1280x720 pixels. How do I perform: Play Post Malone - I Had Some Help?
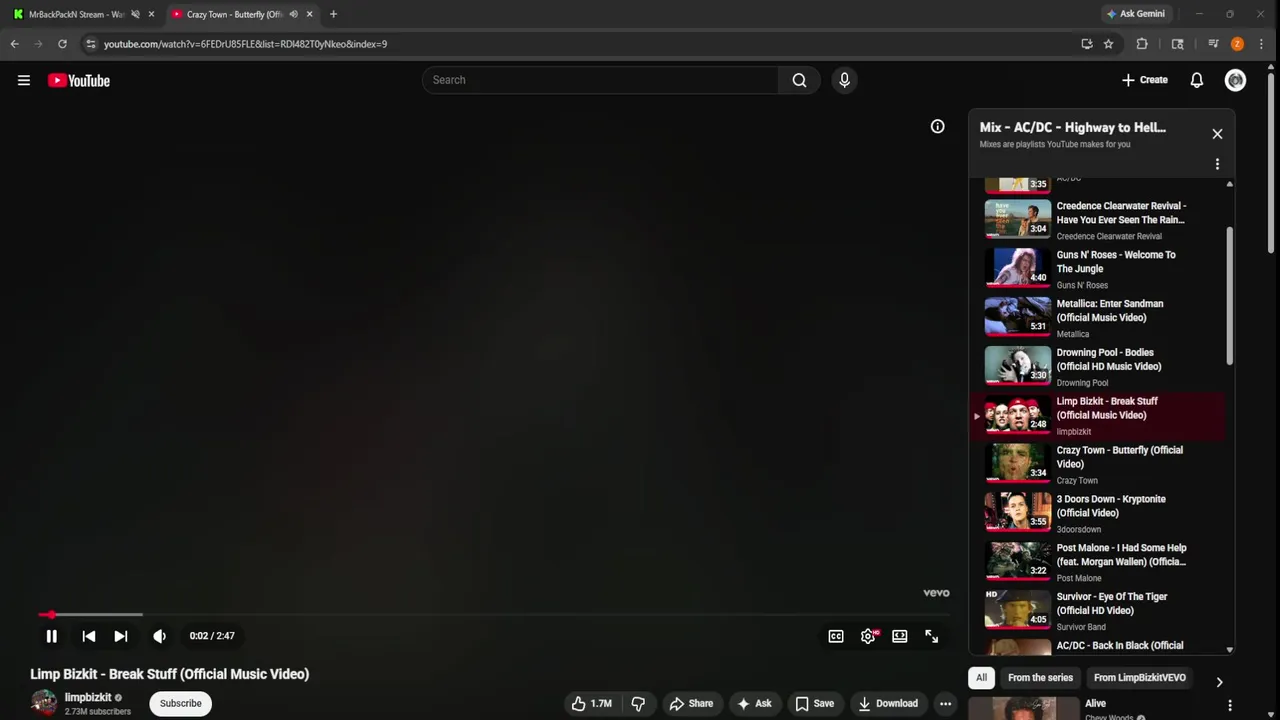point(1097,563)
